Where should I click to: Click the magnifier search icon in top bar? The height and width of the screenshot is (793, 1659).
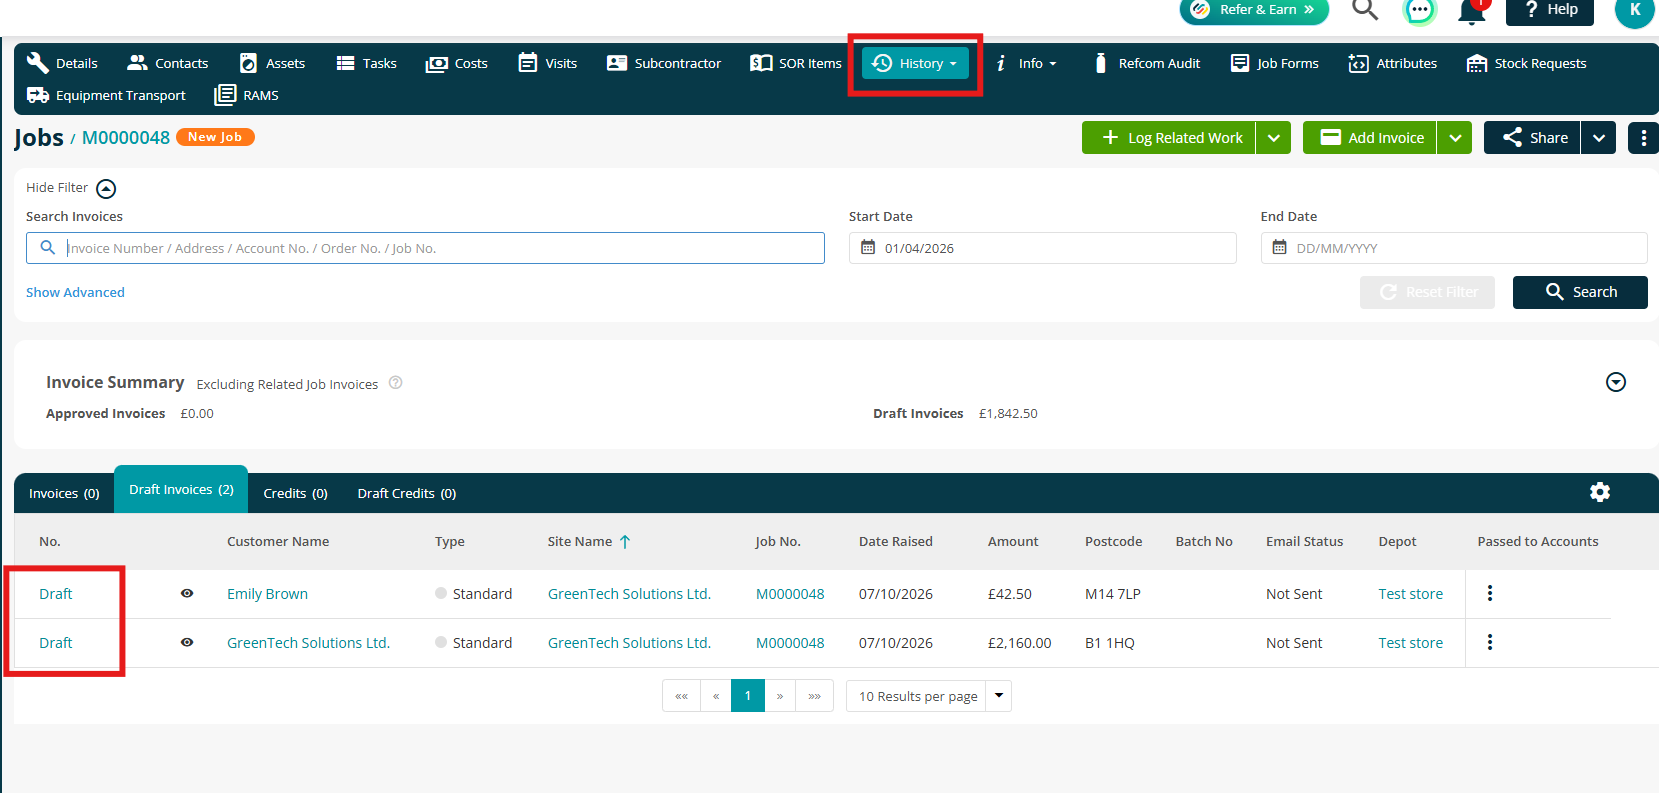[1365, 10]
